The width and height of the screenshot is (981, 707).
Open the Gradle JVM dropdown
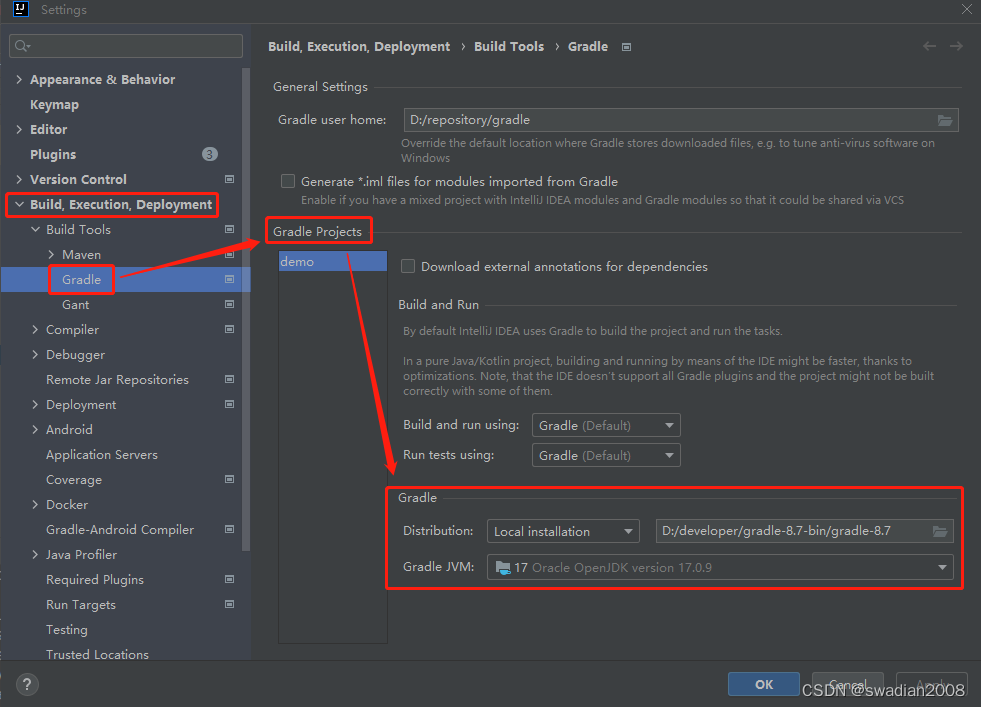coord(720,567)
